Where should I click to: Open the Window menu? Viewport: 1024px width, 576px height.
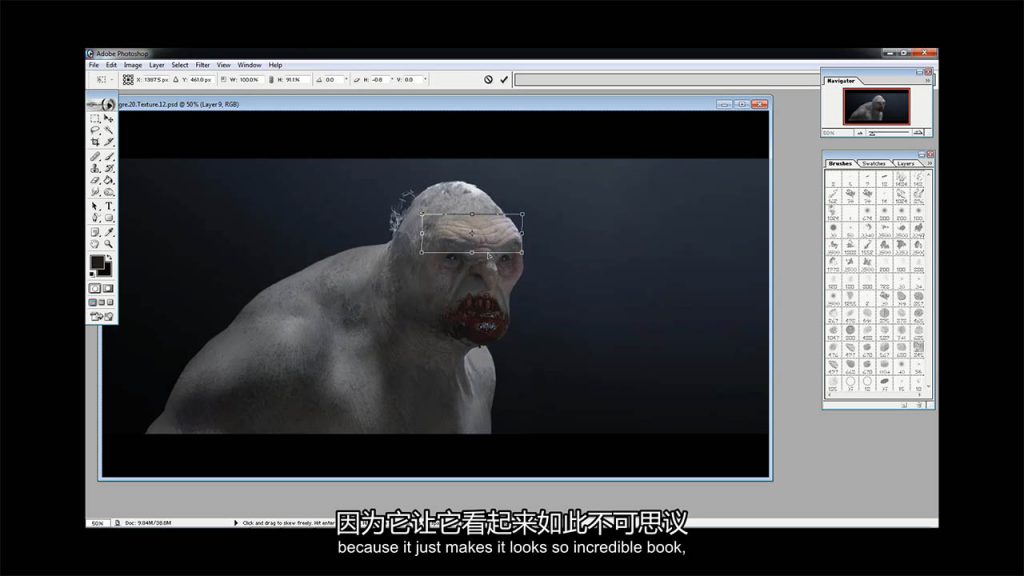[x=249, y=65]
